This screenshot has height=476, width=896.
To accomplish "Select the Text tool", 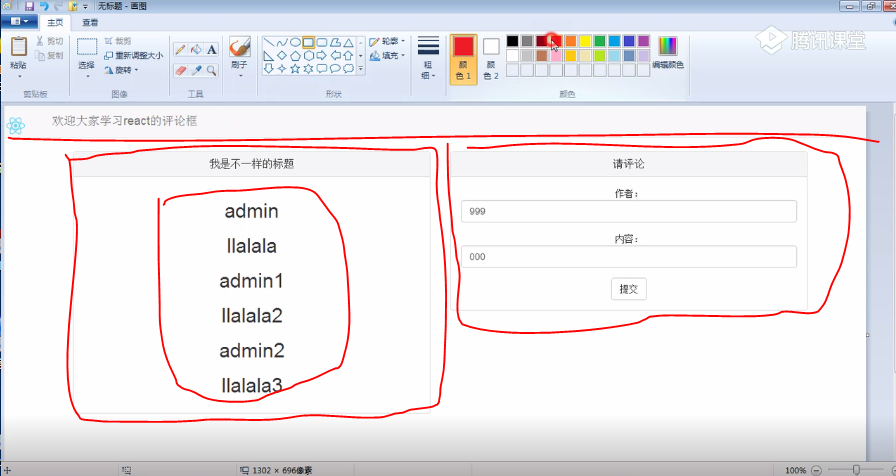I will click(212, 49).
